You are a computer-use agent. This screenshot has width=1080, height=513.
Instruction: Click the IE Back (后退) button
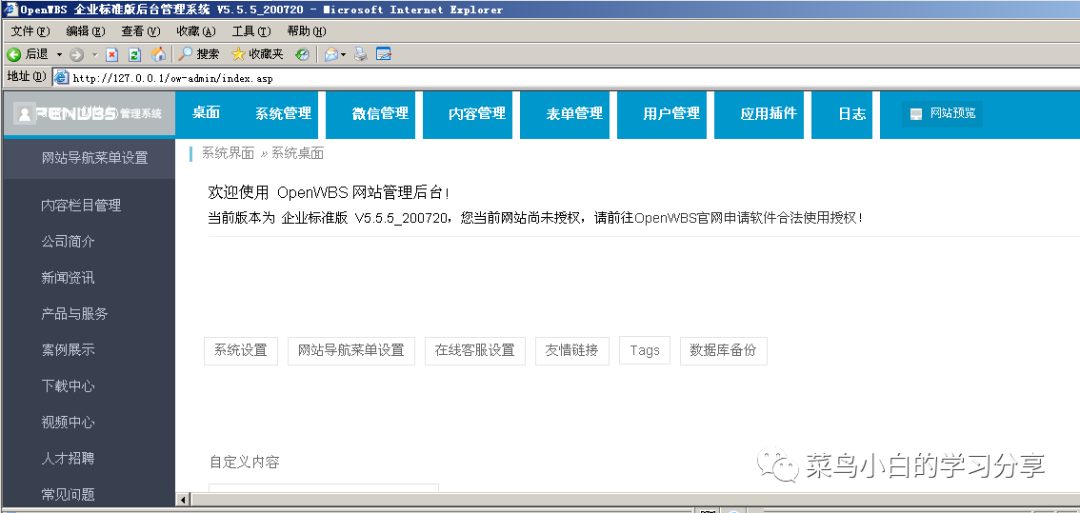click(28, 54)
